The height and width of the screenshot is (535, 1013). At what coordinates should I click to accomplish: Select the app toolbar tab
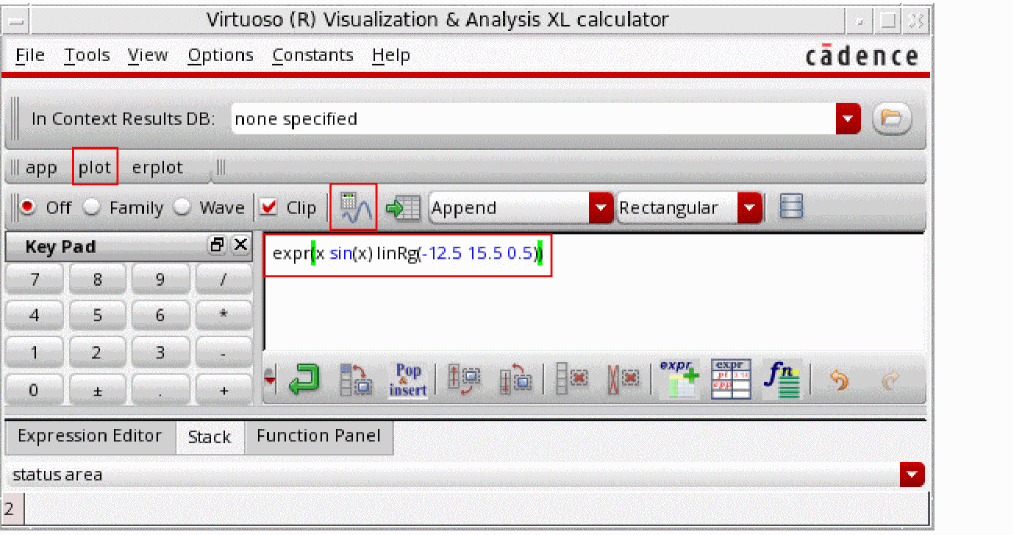tap(41, 168)
